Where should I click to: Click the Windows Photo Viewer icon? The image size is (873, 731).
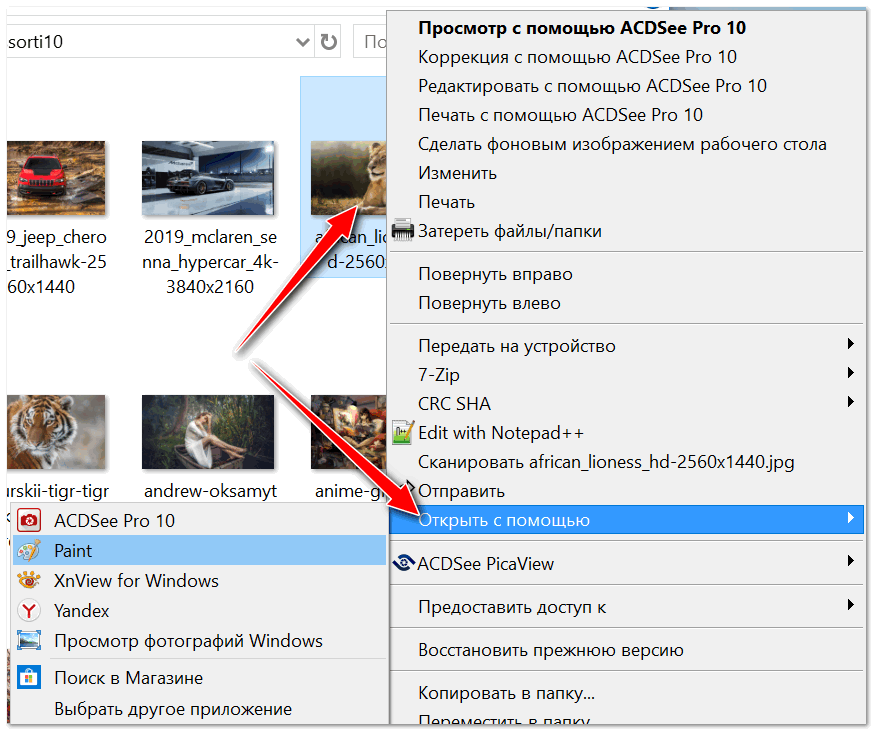point(28,641)
